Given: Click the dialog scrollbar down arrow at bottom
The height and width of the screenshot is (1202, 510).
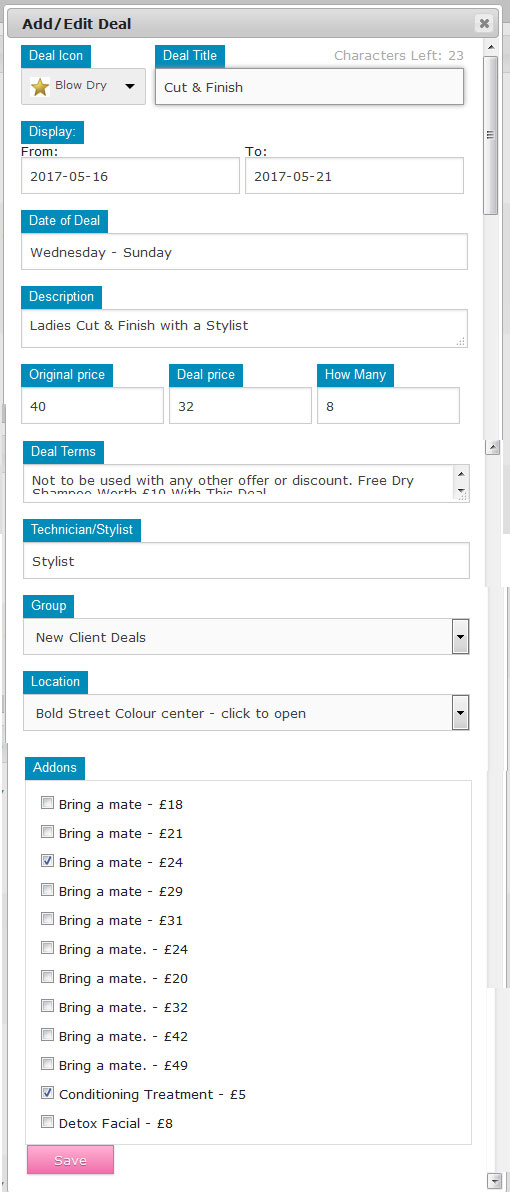Looking at the screenshot, I should tap(491, 1181).
